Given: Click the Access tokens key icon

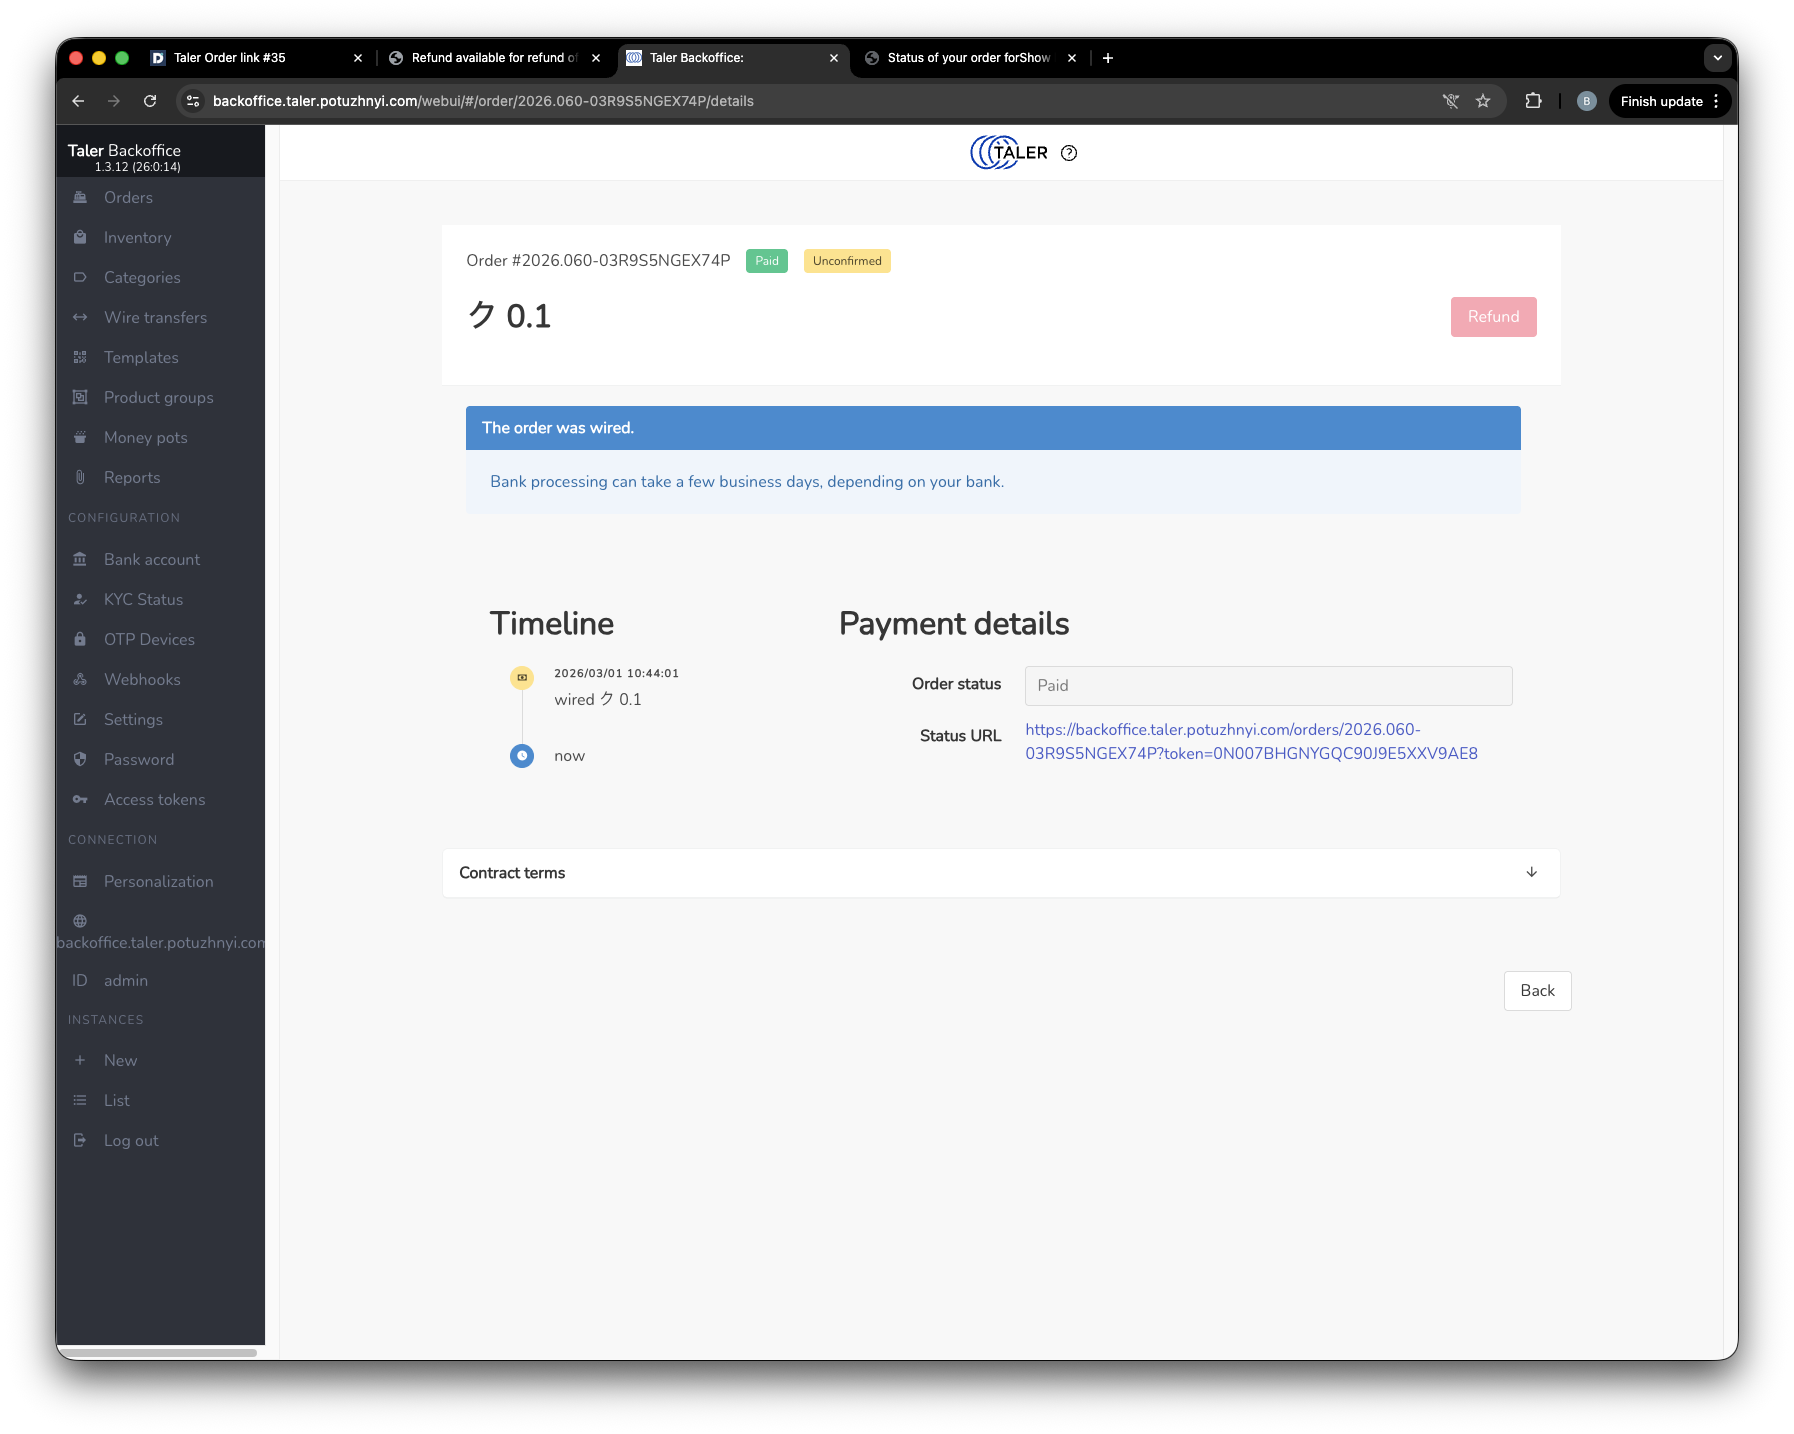Looking at the screenshot, I should point(80,800).
